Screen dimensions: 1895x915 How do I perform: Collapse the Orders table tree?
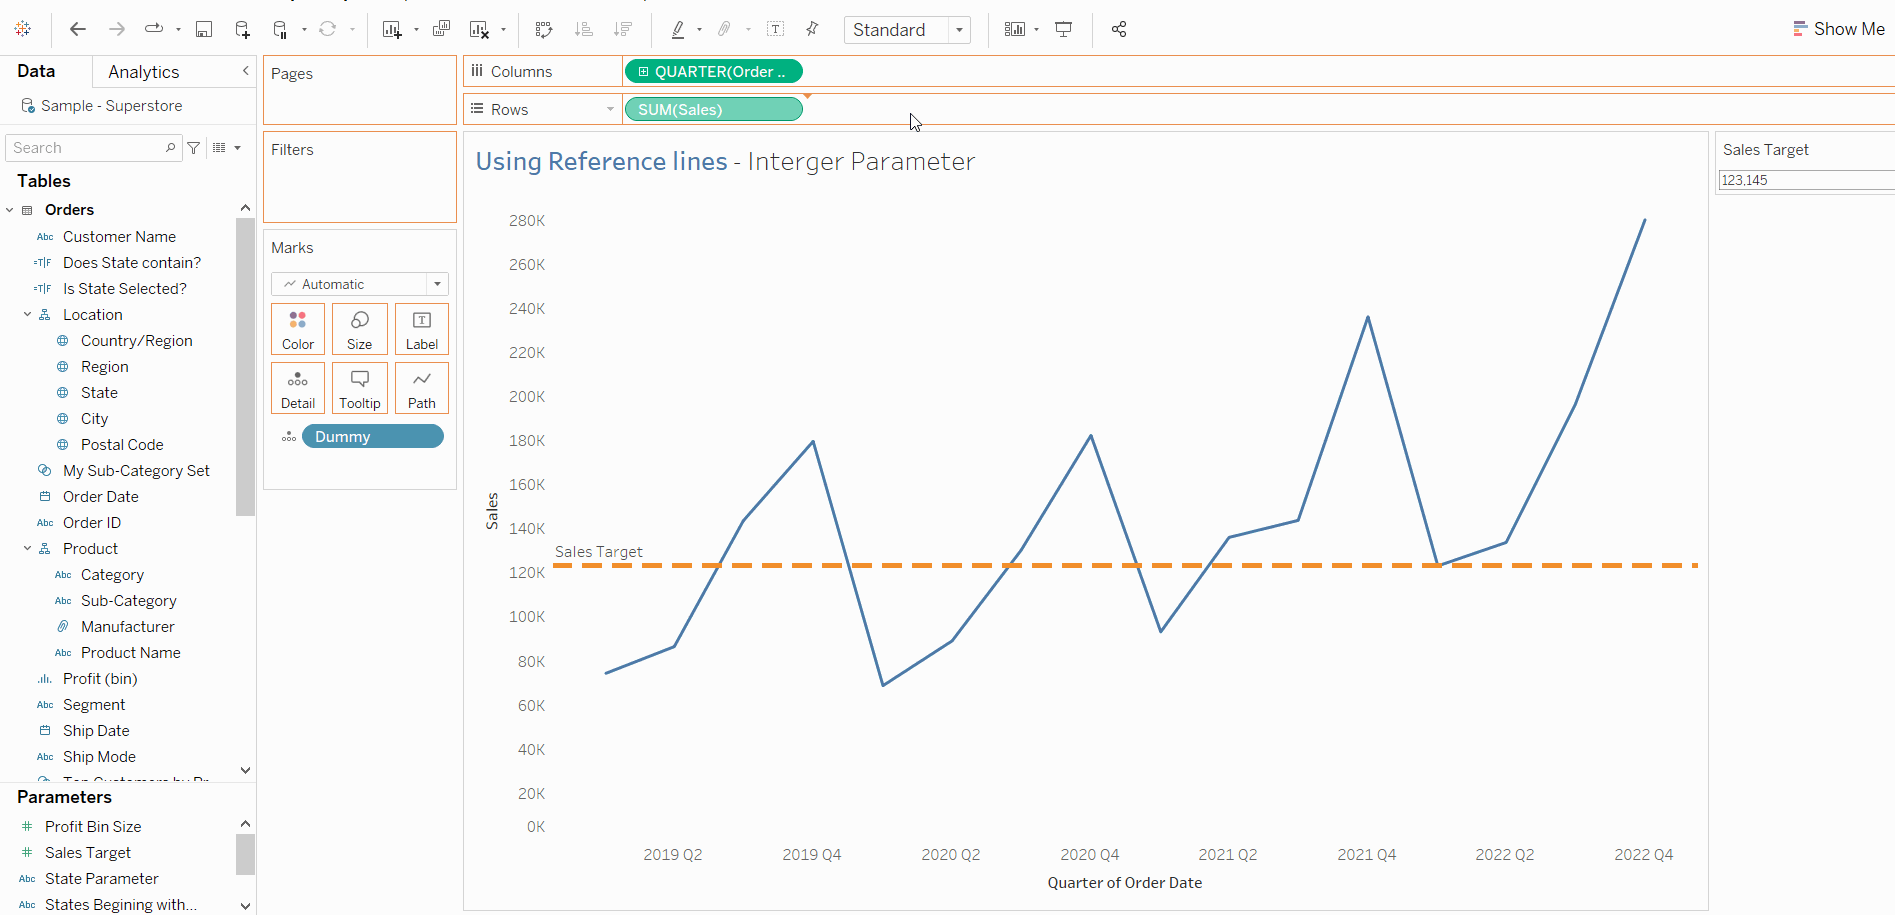coord(10,210)
